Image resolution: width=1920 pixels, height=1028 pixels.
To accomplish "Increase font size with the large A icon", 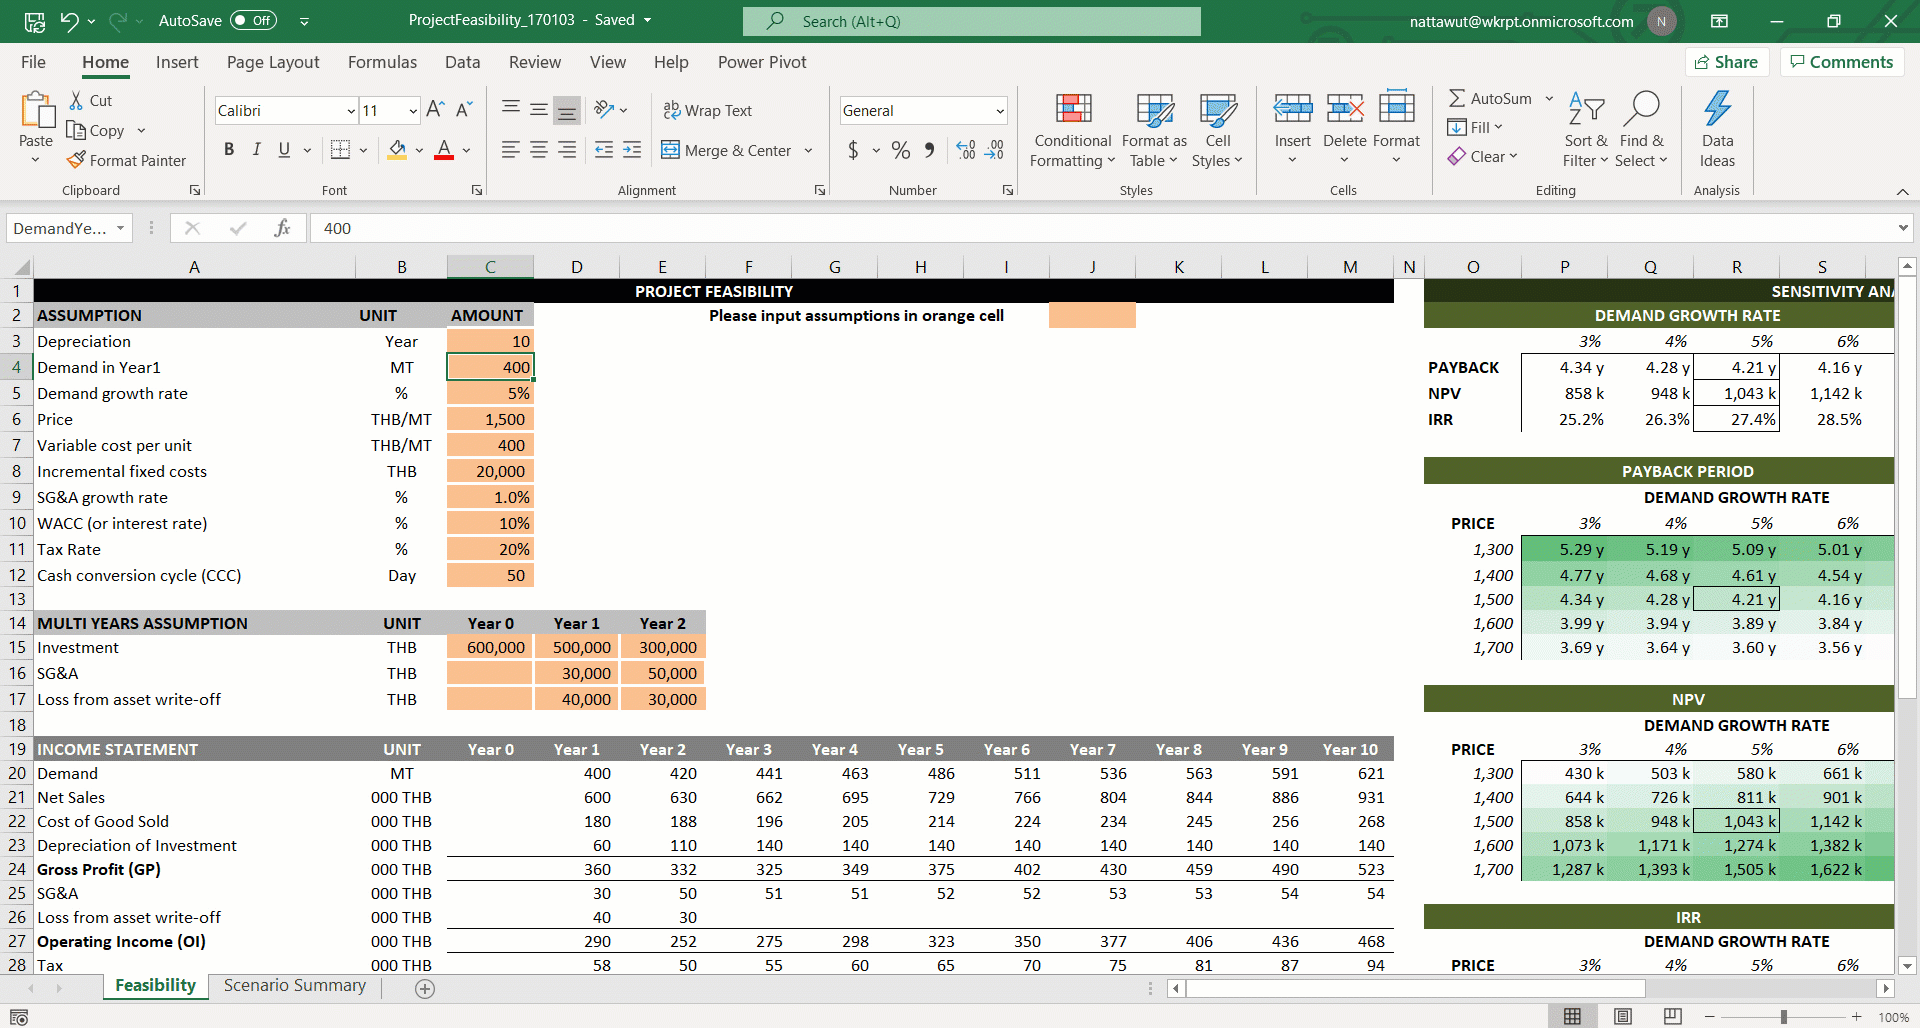I will [435, 110].
